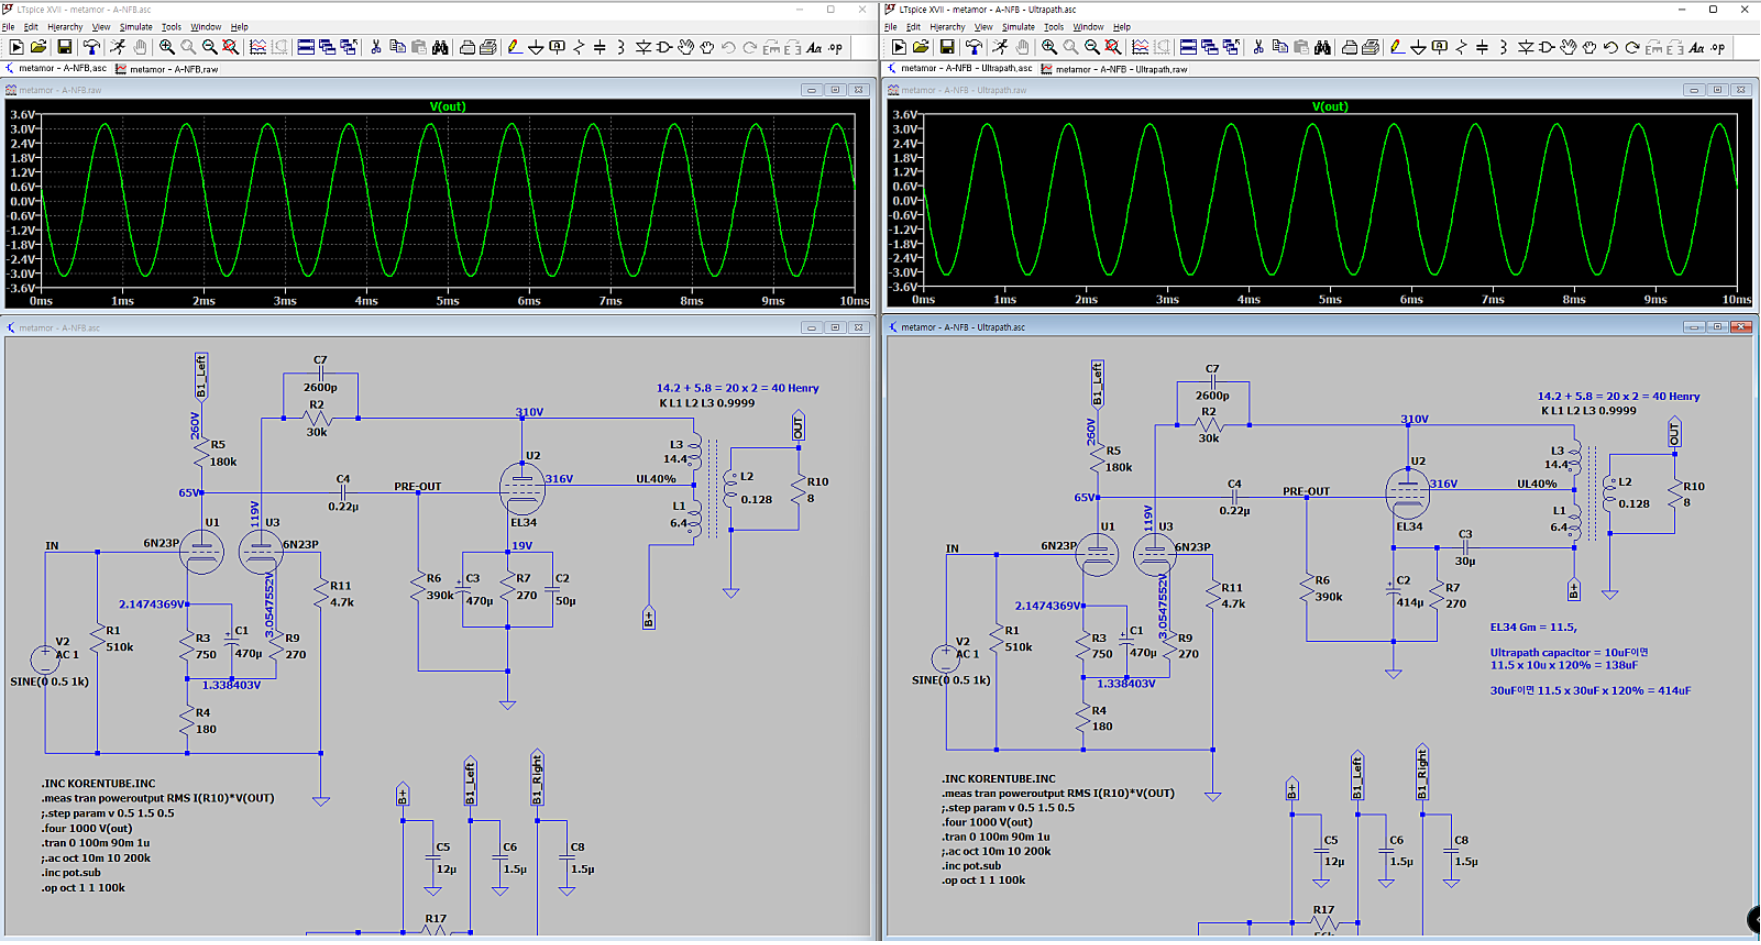Click Cut scissors icon in left A-NFB.asc window
The image size is (1761, 945).
376,47
